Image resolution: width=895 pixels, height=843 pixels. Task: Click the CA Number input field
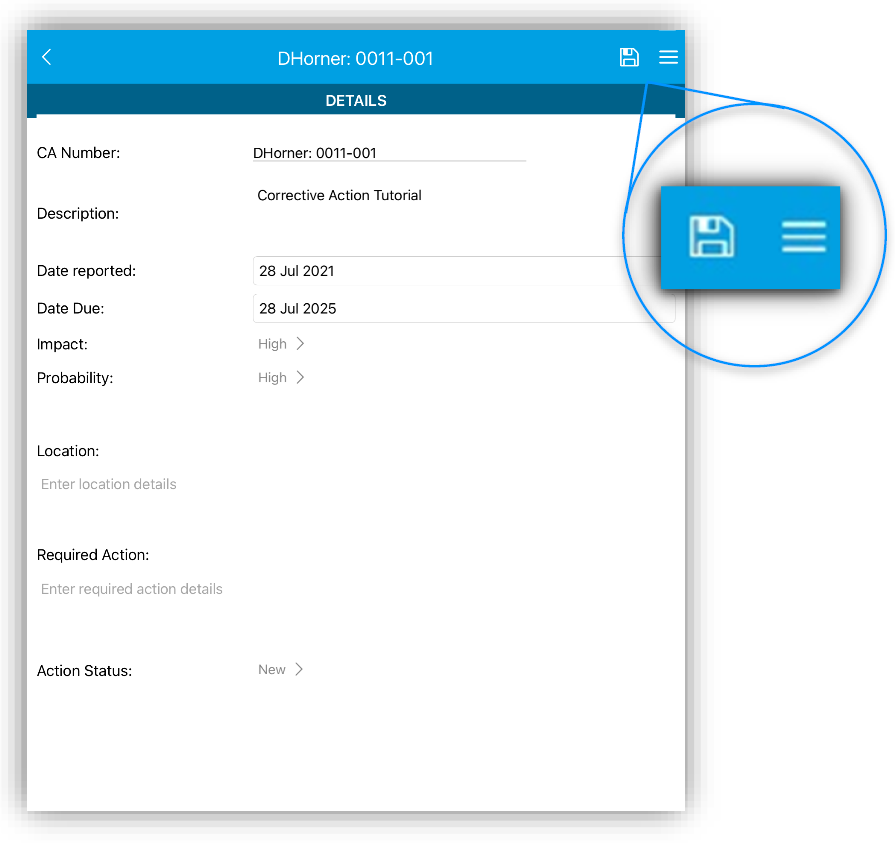(x=389, y=153)
